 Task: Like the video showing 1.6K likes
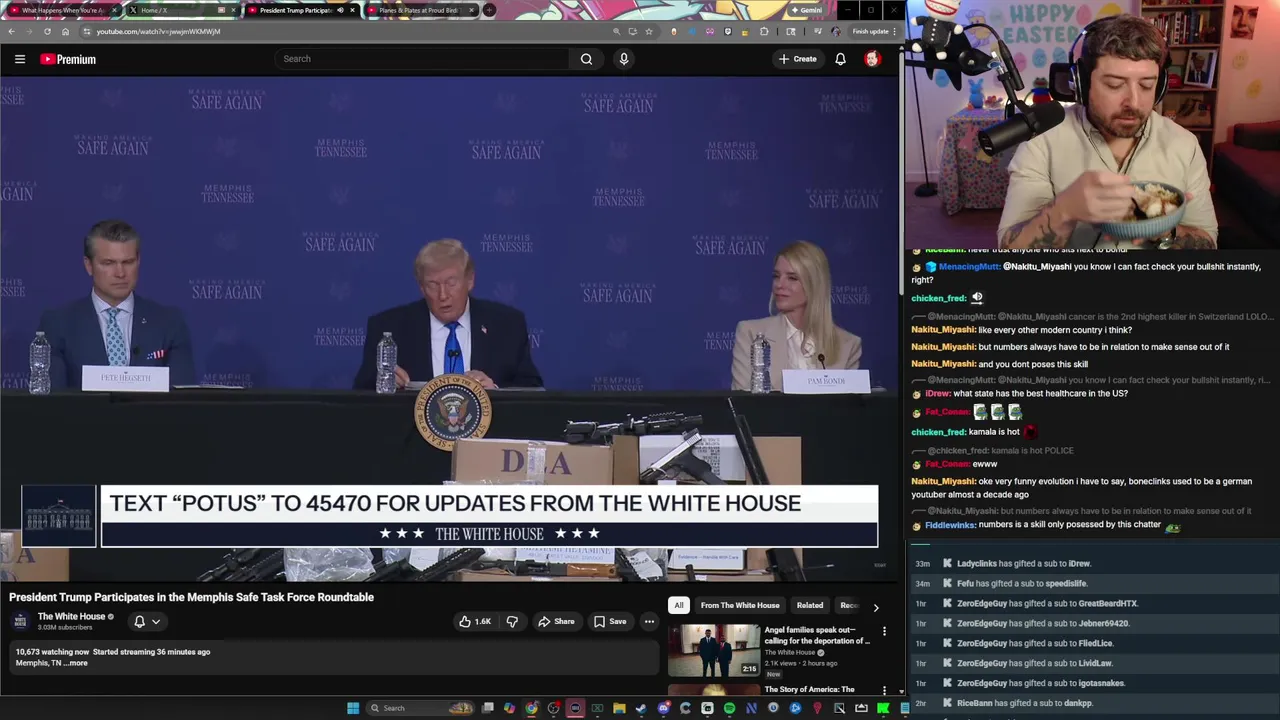pos(475,621)
